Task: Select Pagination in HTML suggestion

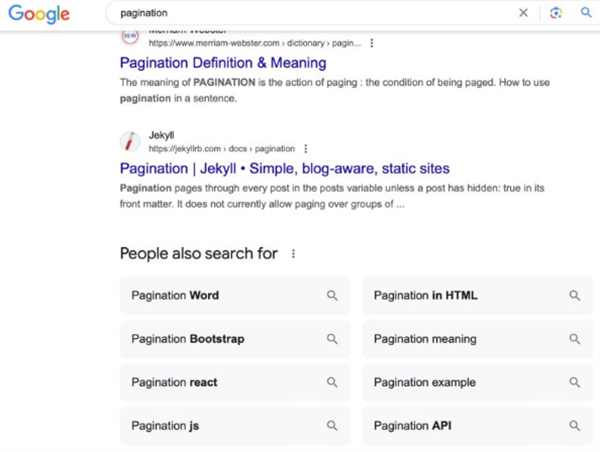Action: [x=478, y=295]
